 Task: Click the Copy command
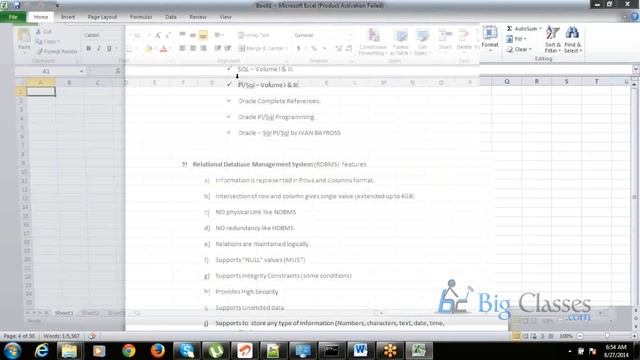pyautogui.click(x=48, y=41)
